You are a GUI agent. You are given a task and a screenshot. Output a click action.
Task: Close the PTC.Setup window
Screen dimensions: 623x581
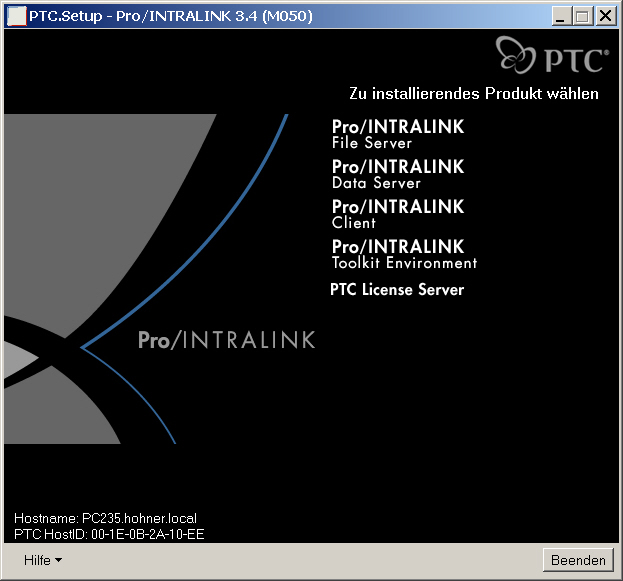coord(606,17)
